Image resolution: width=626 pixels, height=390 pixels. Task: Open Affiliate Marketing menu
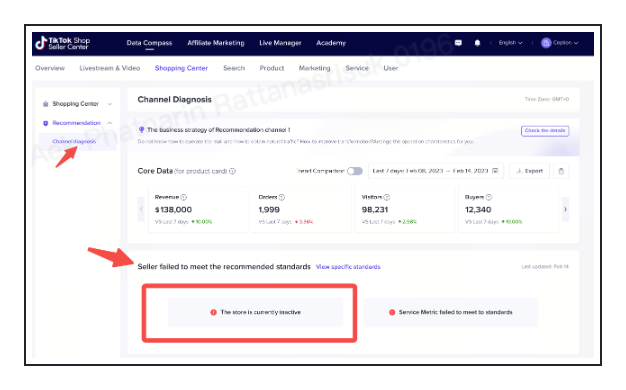(216, 43)
